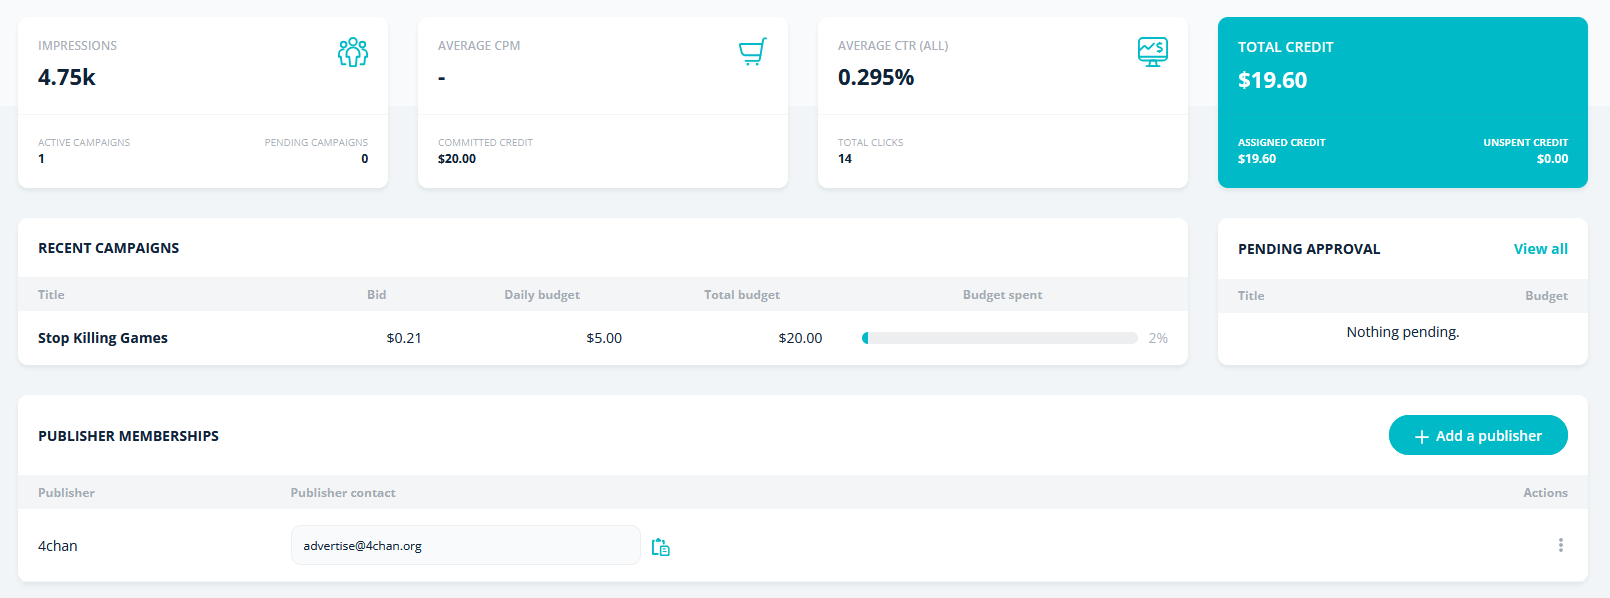Screen dimensions: 1610x598
Task: Click the Daily budget column header
Action: tap(542, 295)
